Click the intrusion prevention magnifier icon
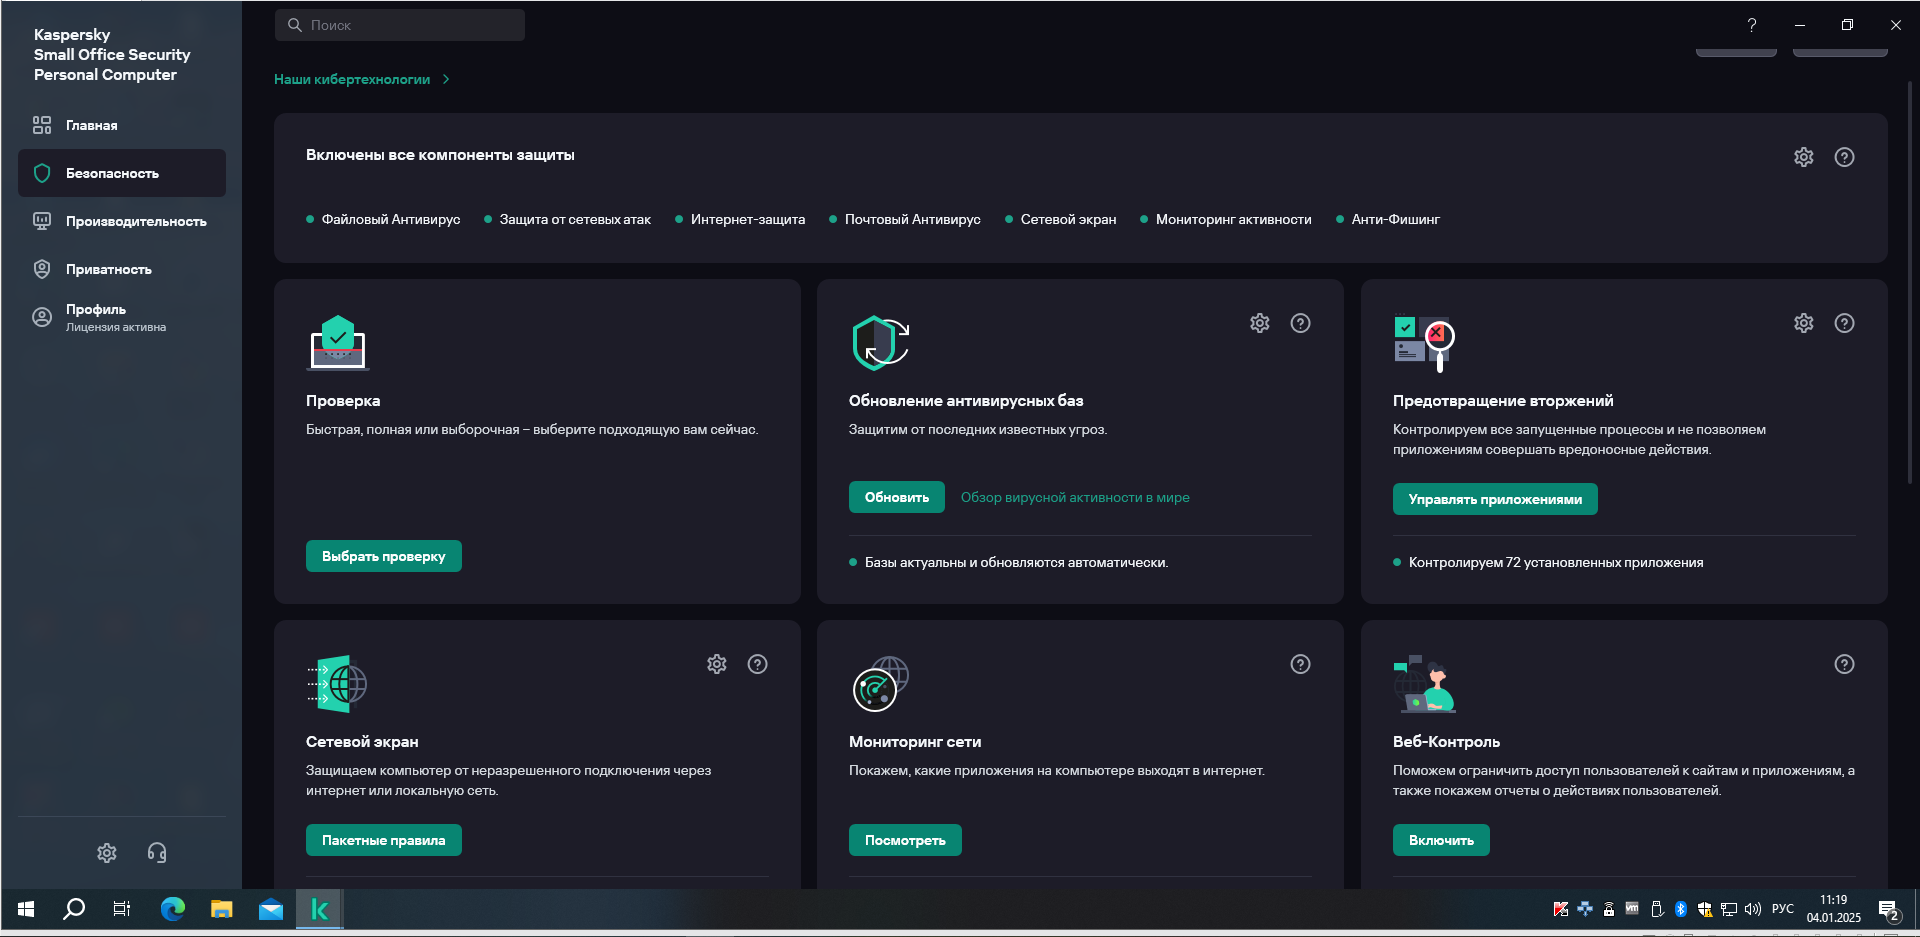The image size is (1920, 937). [1424, 343]
